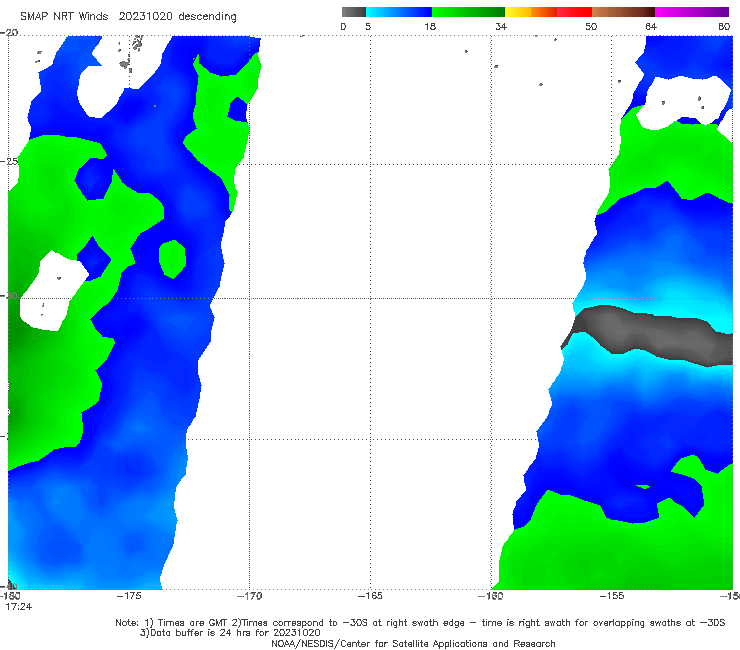This screenshot has width=740, height=650.
Task: Click the magenta-purple segment of the color bar
Action: pos(692,12)
